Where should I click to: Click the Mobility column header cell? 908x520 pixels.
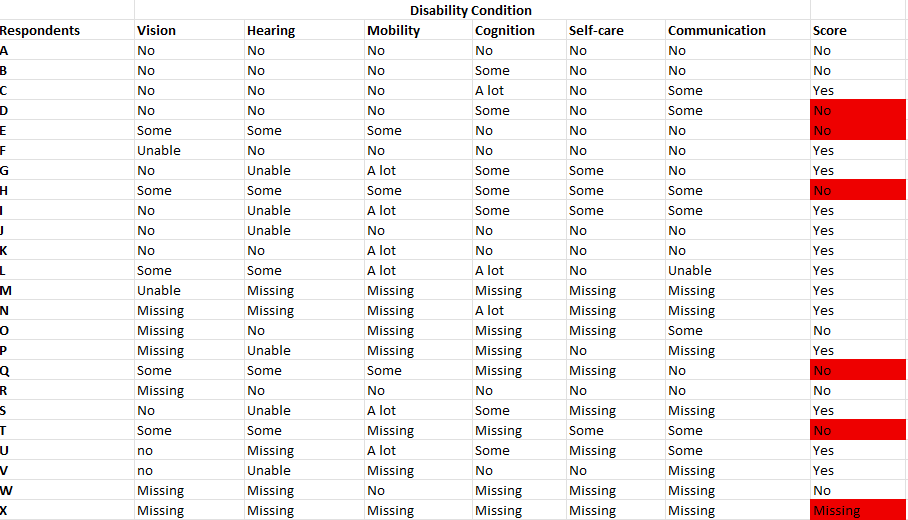point(418,30)
